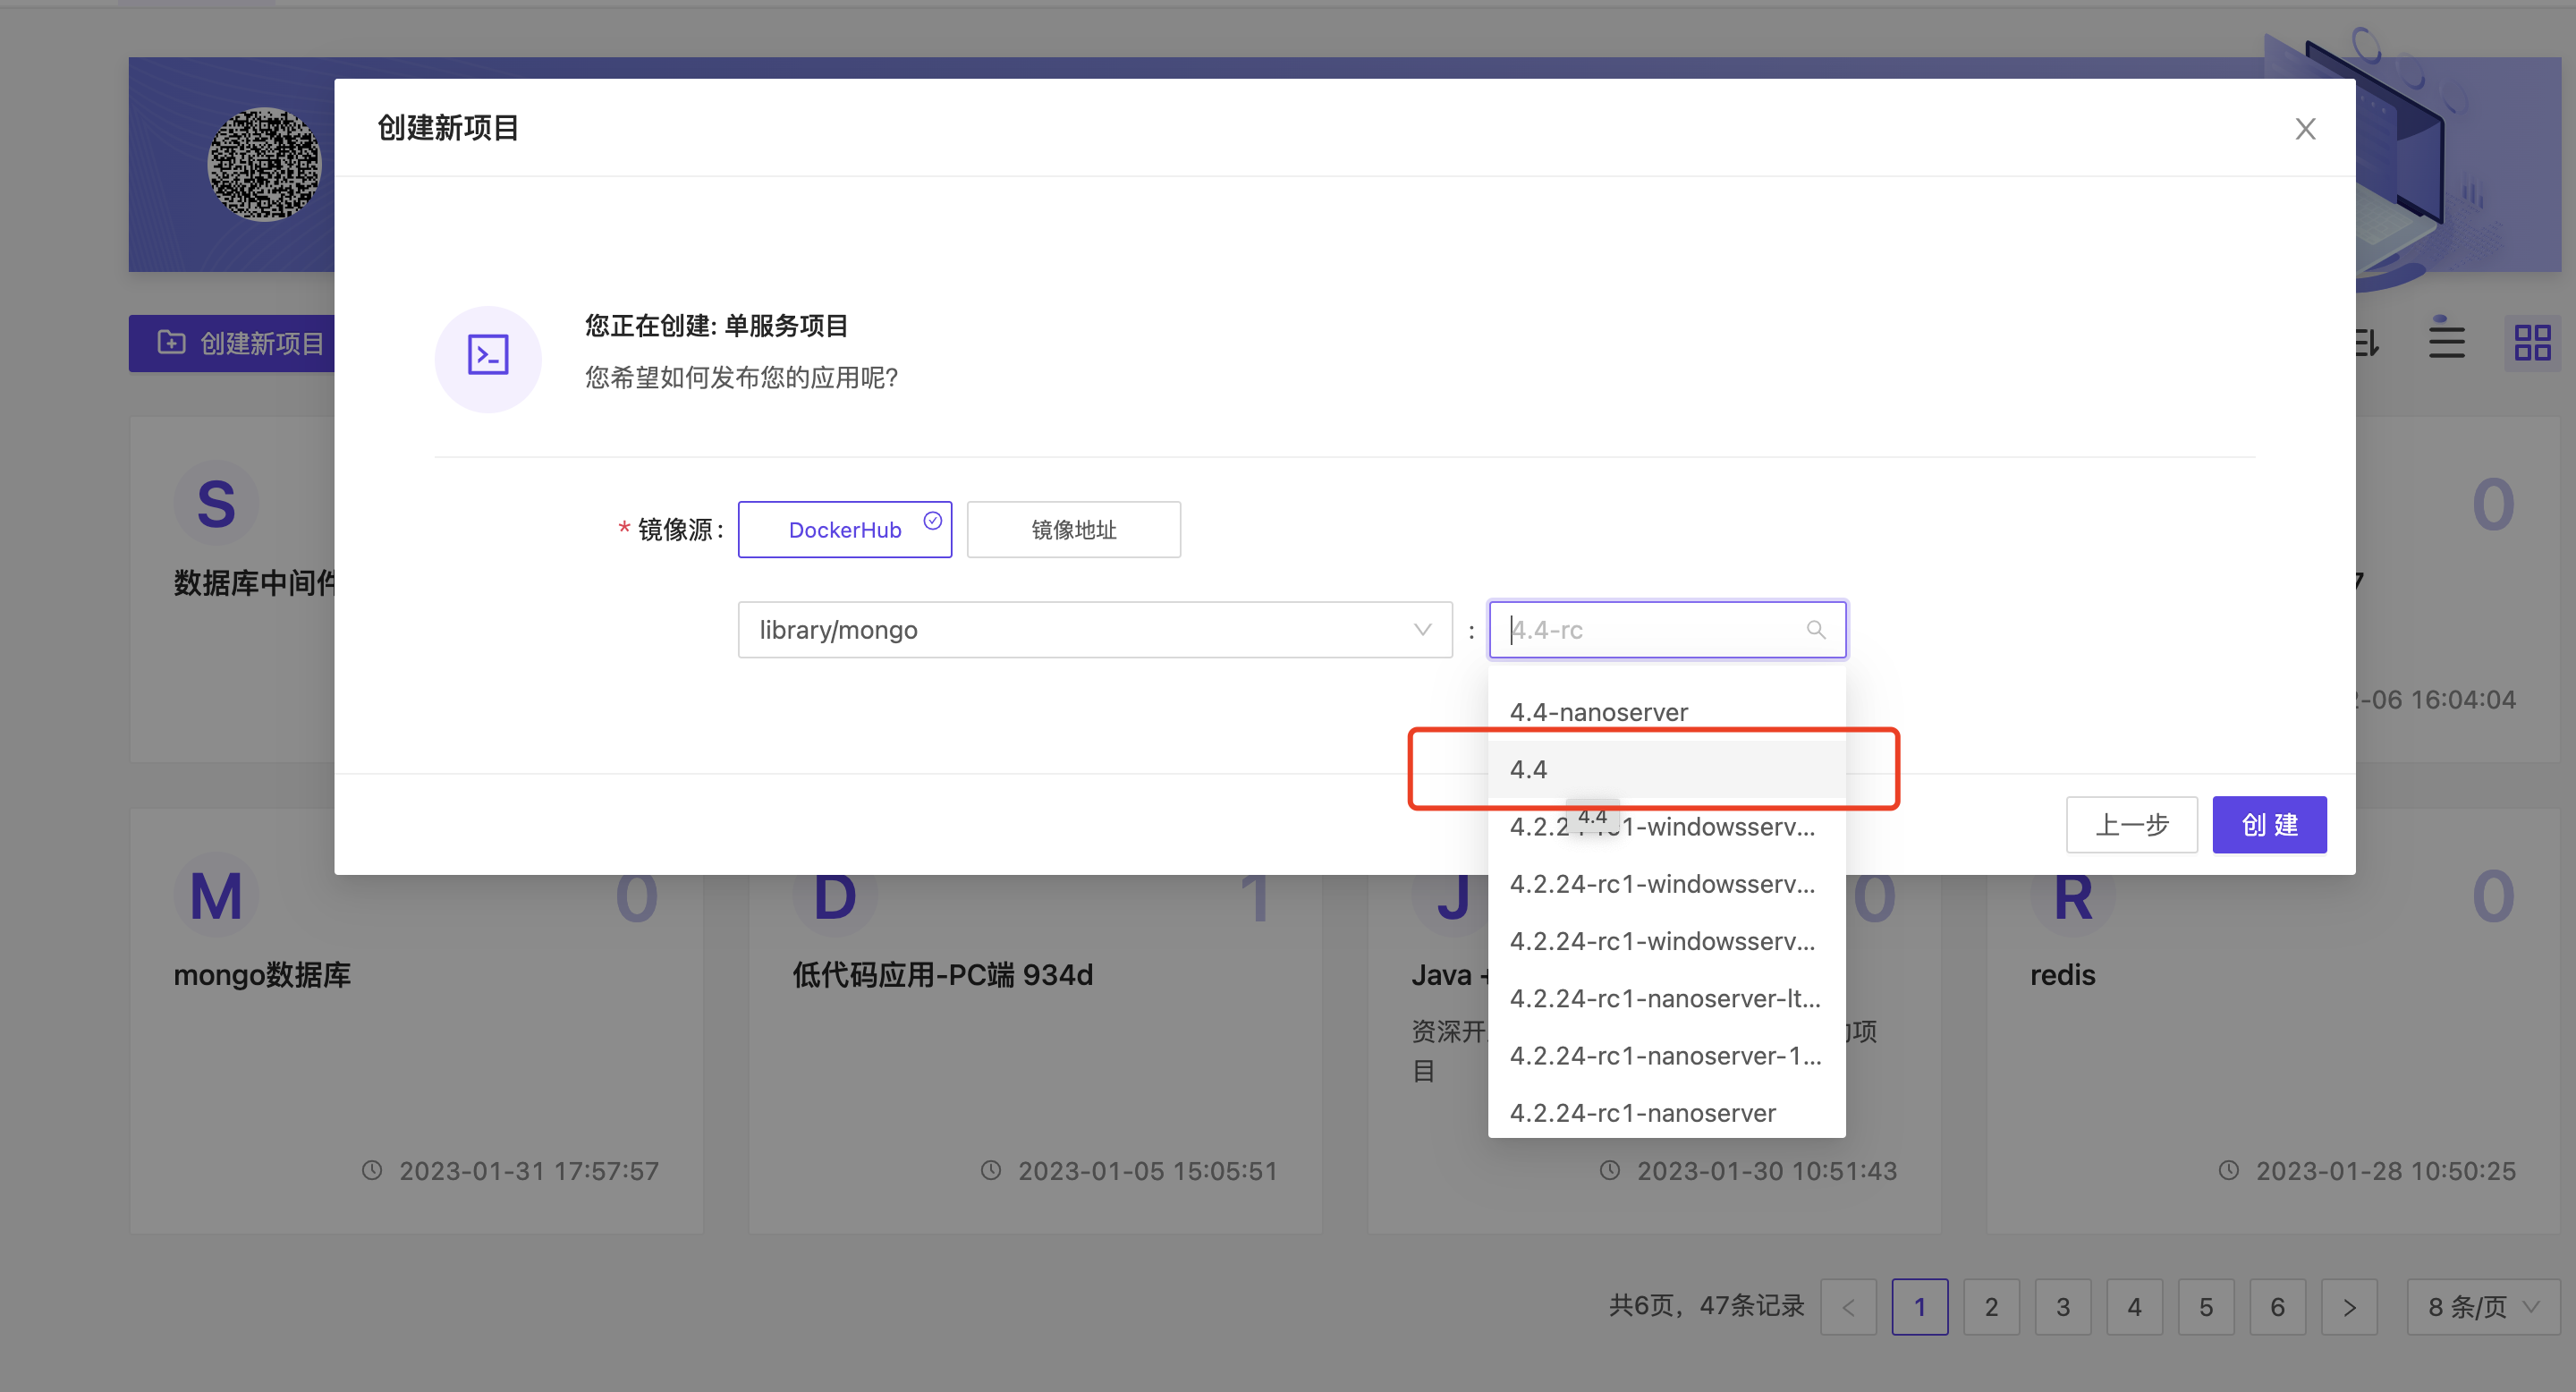Click the 上一步 button to go back
2576x1392 pixels.
pos(2131,824)
